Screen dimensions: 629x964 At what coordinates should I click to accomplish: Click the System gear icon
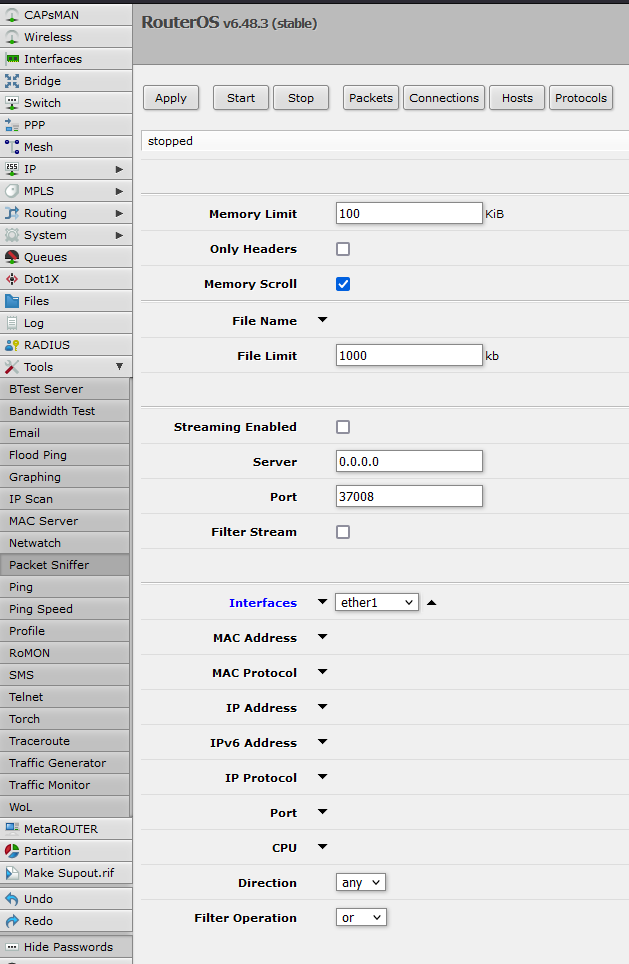click(x=12, y=235)
